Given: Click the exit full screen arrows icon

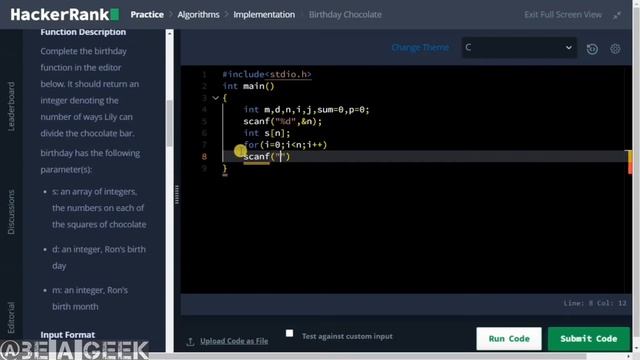Looking at the screenshot, I should click(x=617, y=15).
